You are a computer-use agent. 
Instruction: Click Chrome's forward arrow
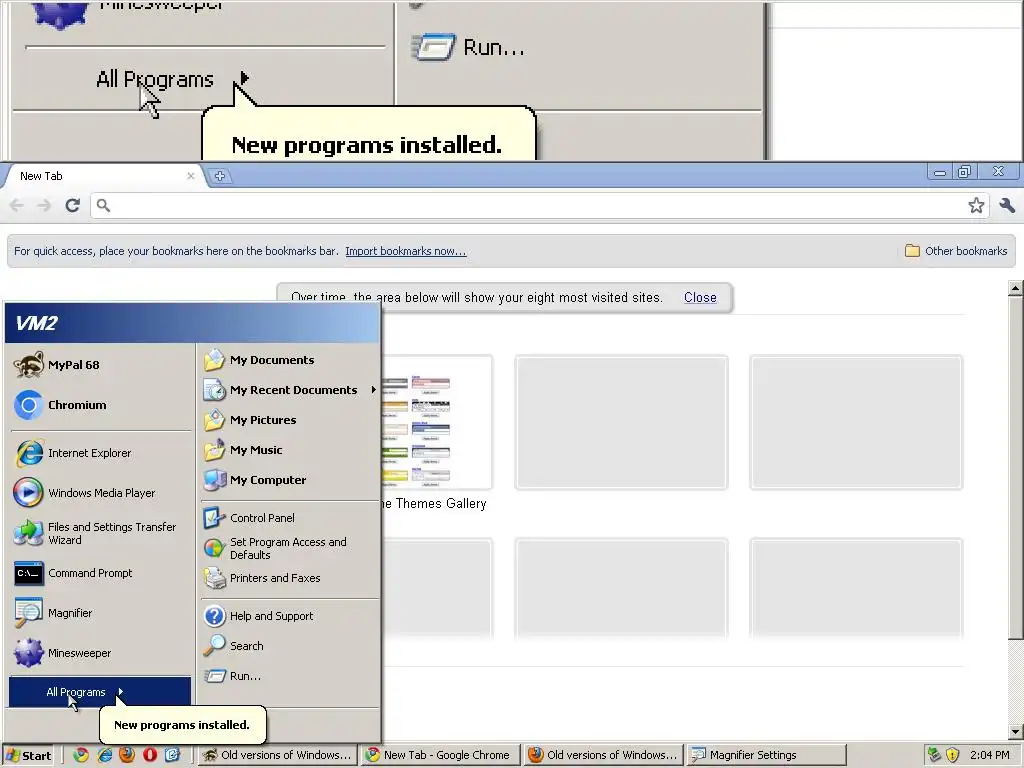click(x=44, y=206)
